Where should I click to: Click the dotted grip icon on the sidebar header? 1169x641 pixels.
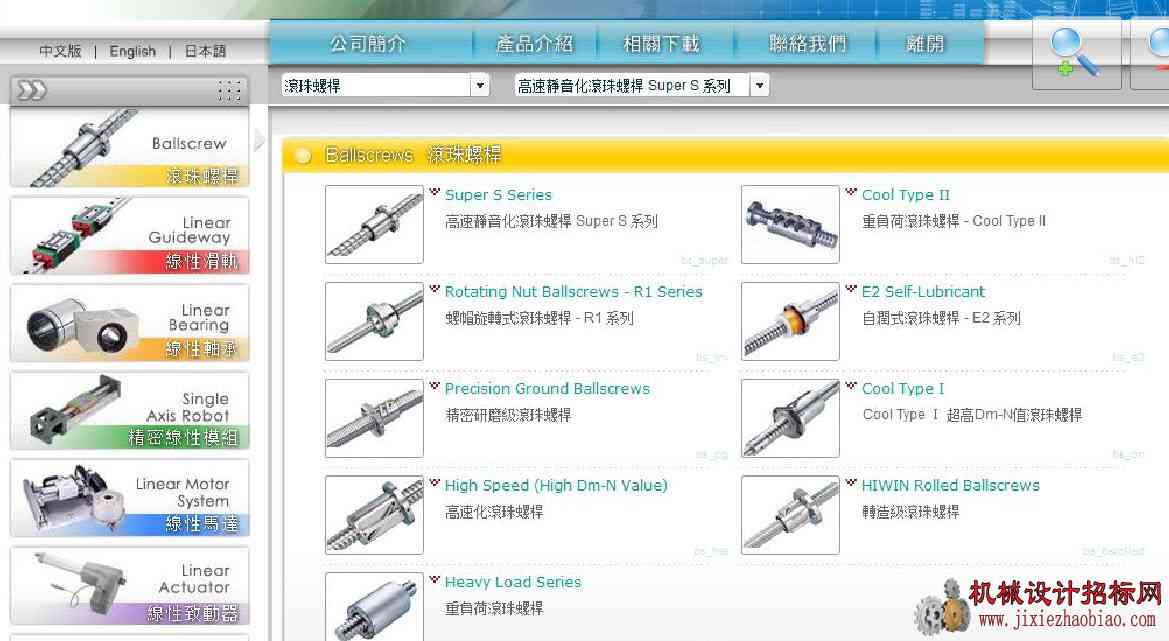point(229,91)
